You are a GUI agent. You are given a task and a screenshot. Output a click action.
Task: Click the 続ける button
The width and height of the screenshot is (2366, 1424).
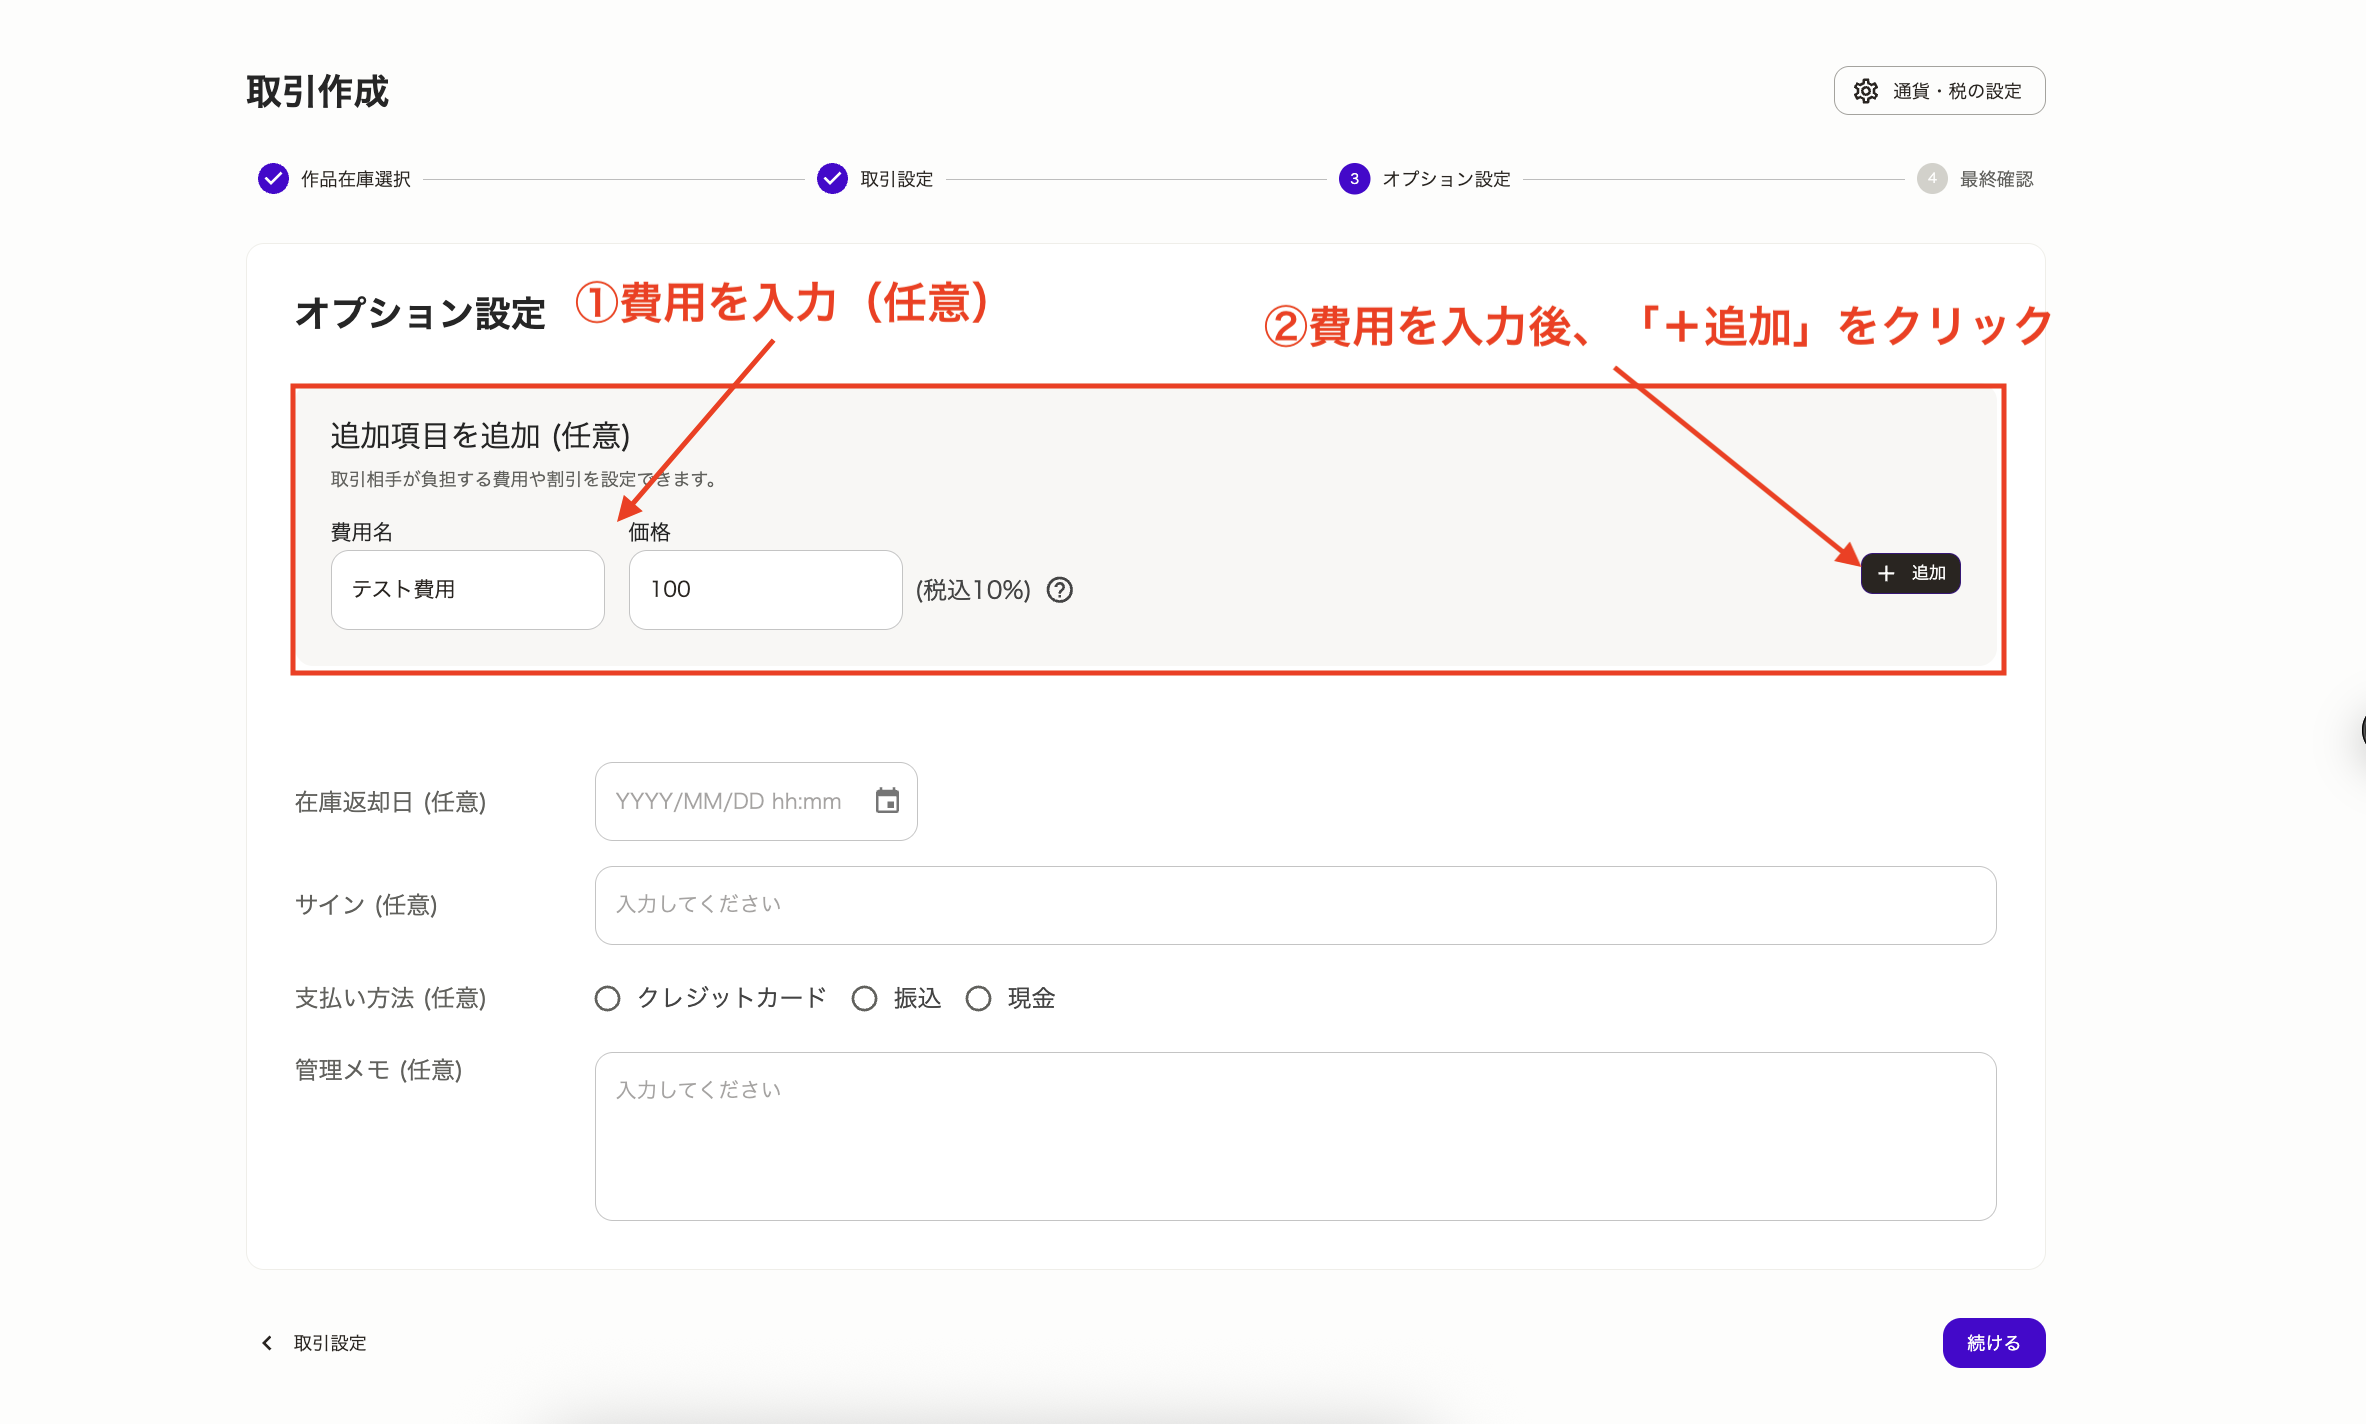click(x=1994, y=1343)
